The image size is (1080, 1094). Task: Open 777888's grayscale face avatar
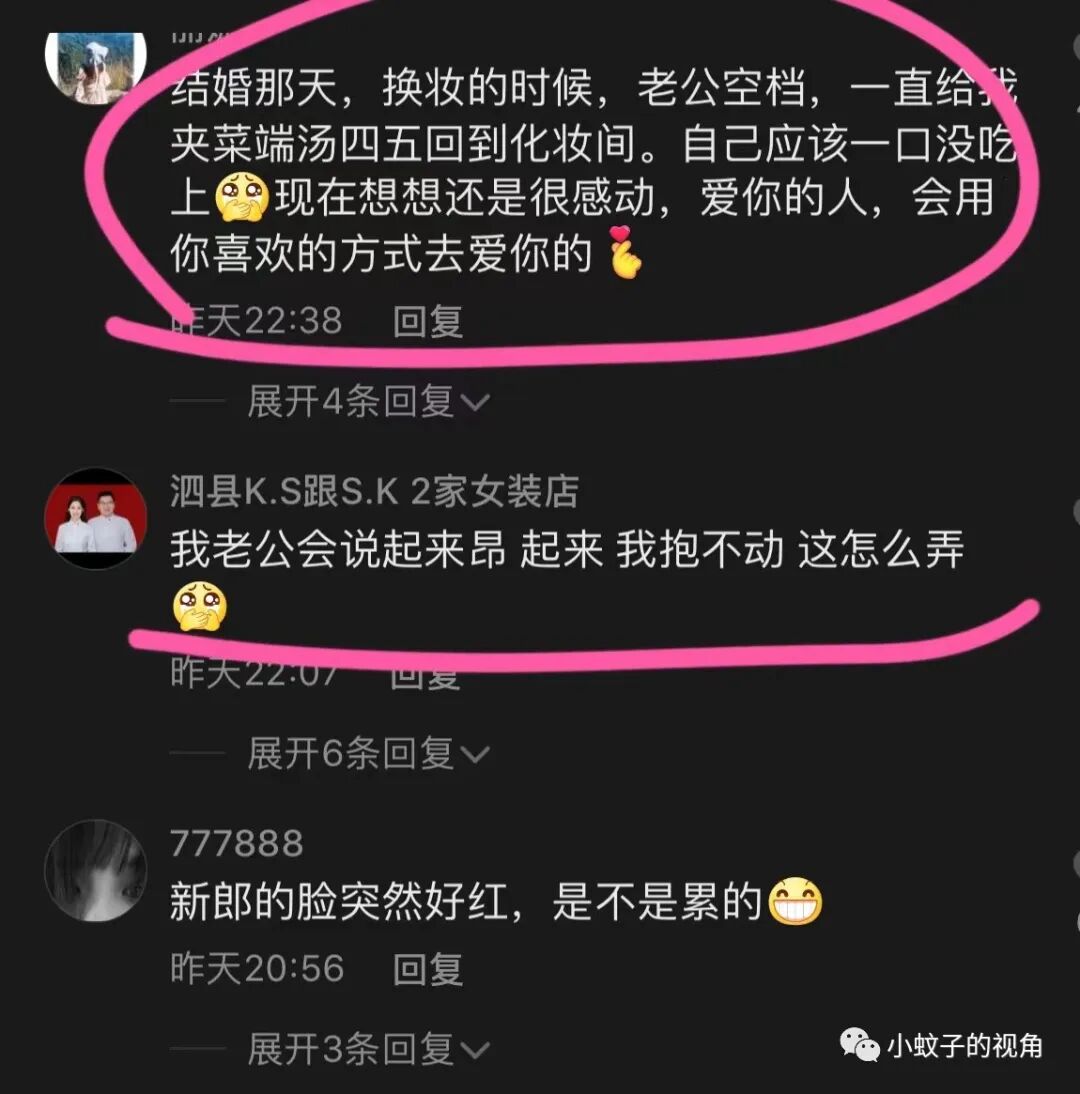[x=96, y=871]
